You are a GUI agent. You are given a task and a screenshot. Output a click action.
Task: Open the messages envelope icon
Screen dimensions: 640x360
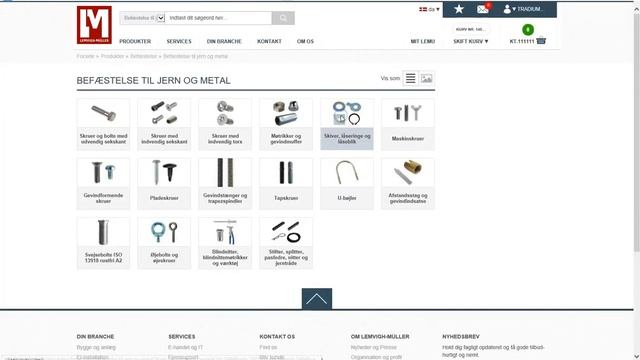(483, 9)
